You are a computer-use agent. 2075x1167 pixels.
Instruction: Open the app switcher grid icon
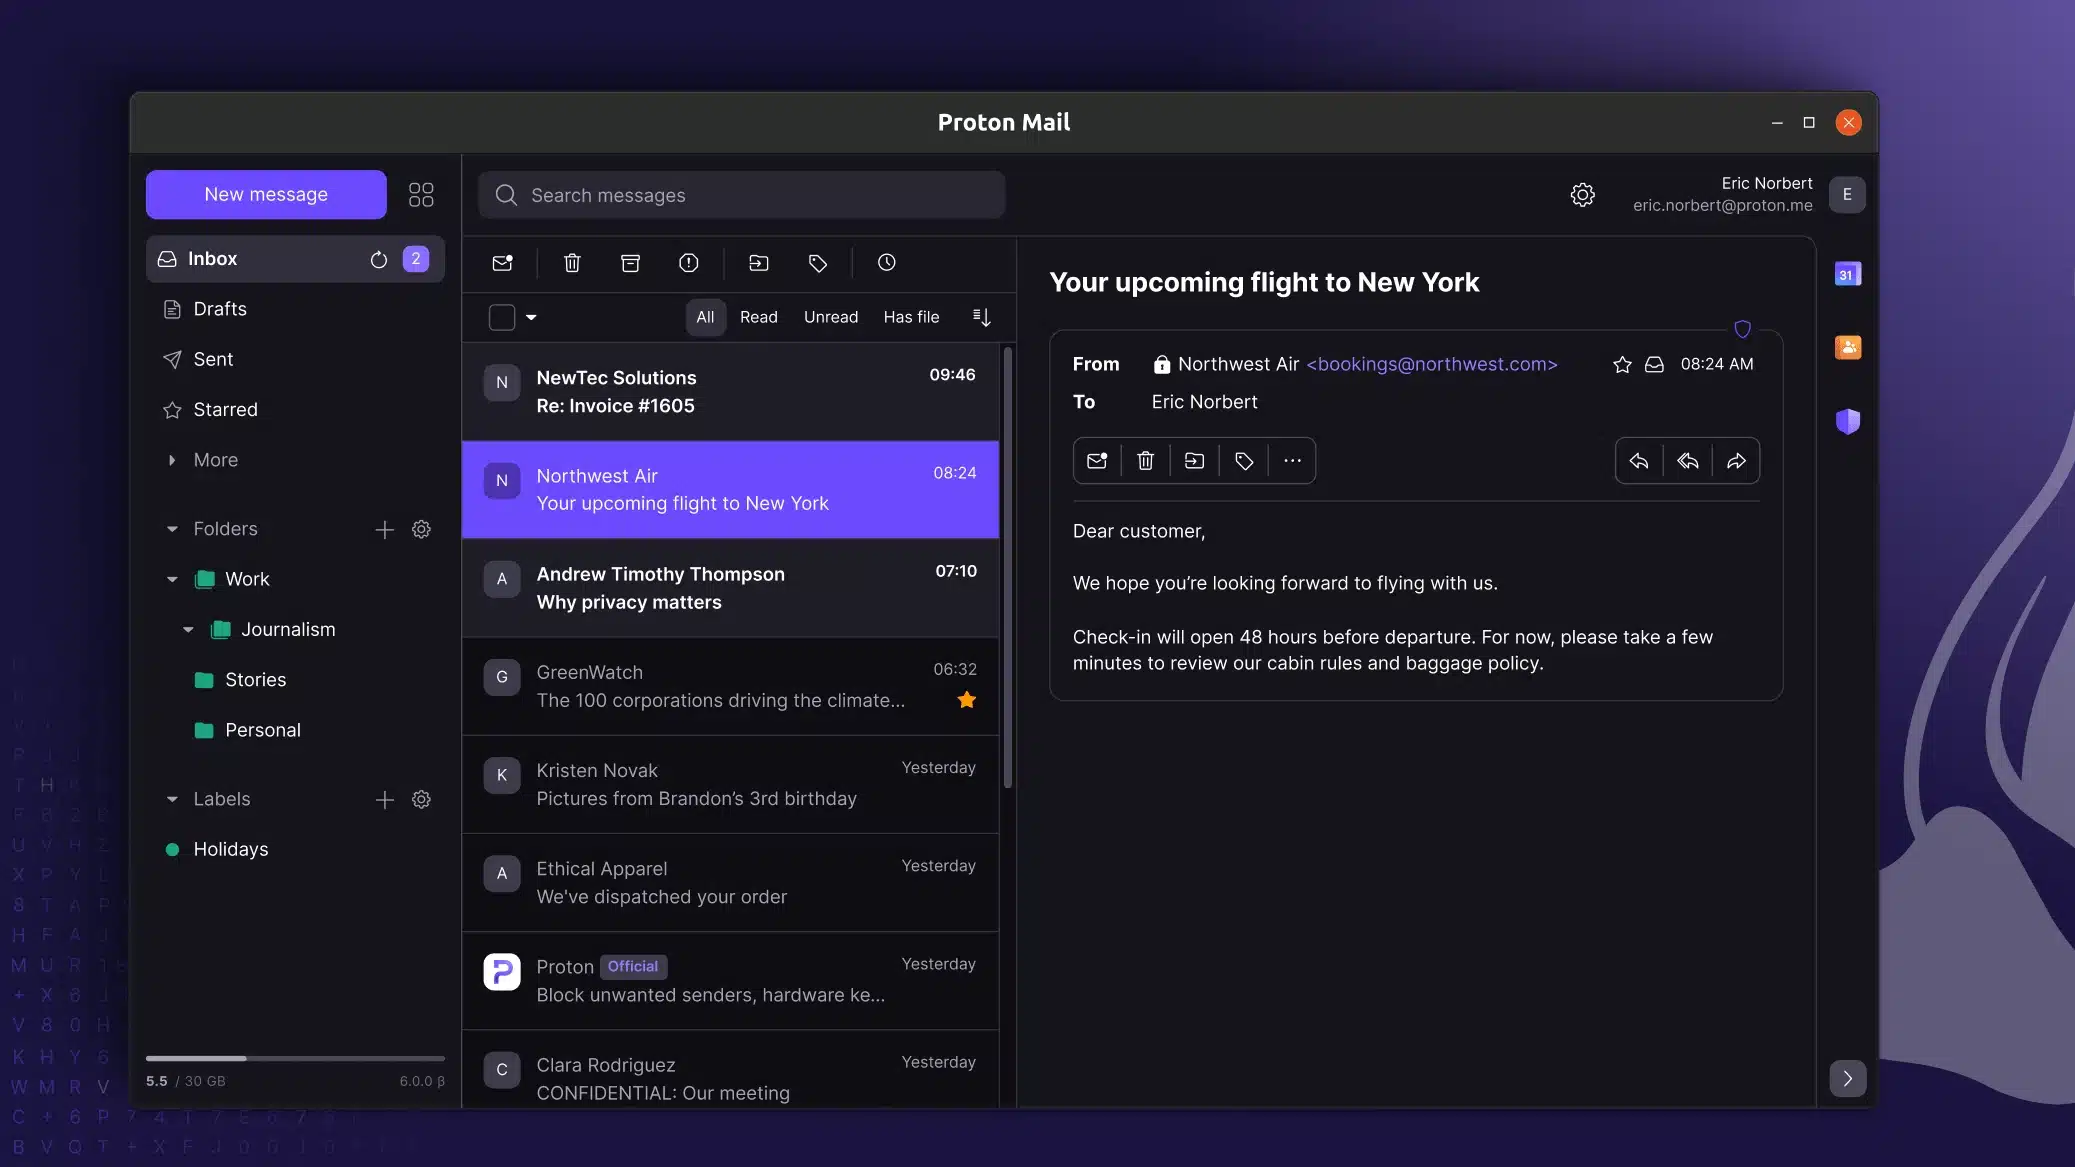coord(421,194)
